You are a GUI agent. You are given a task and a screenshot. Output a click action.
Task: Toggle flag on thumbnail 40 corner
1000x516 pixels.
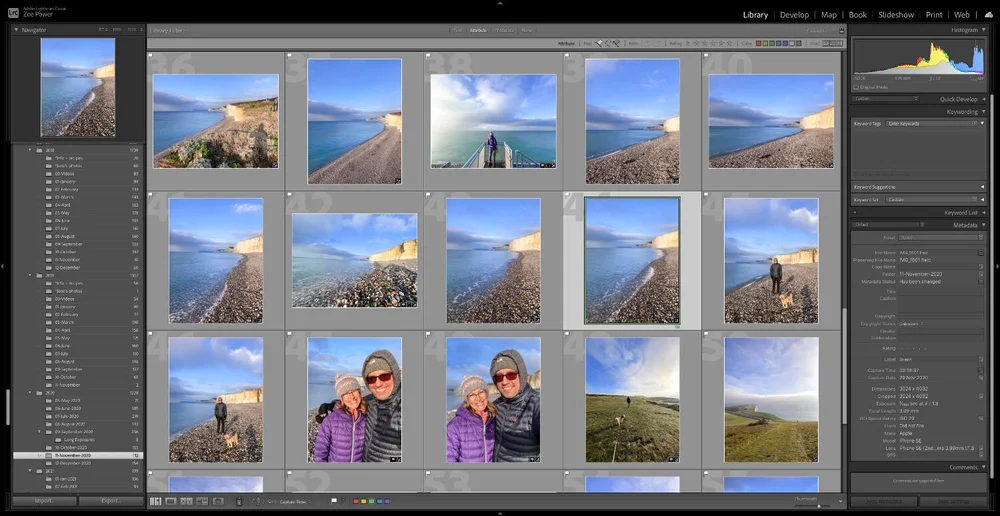(x=706, y=55)
